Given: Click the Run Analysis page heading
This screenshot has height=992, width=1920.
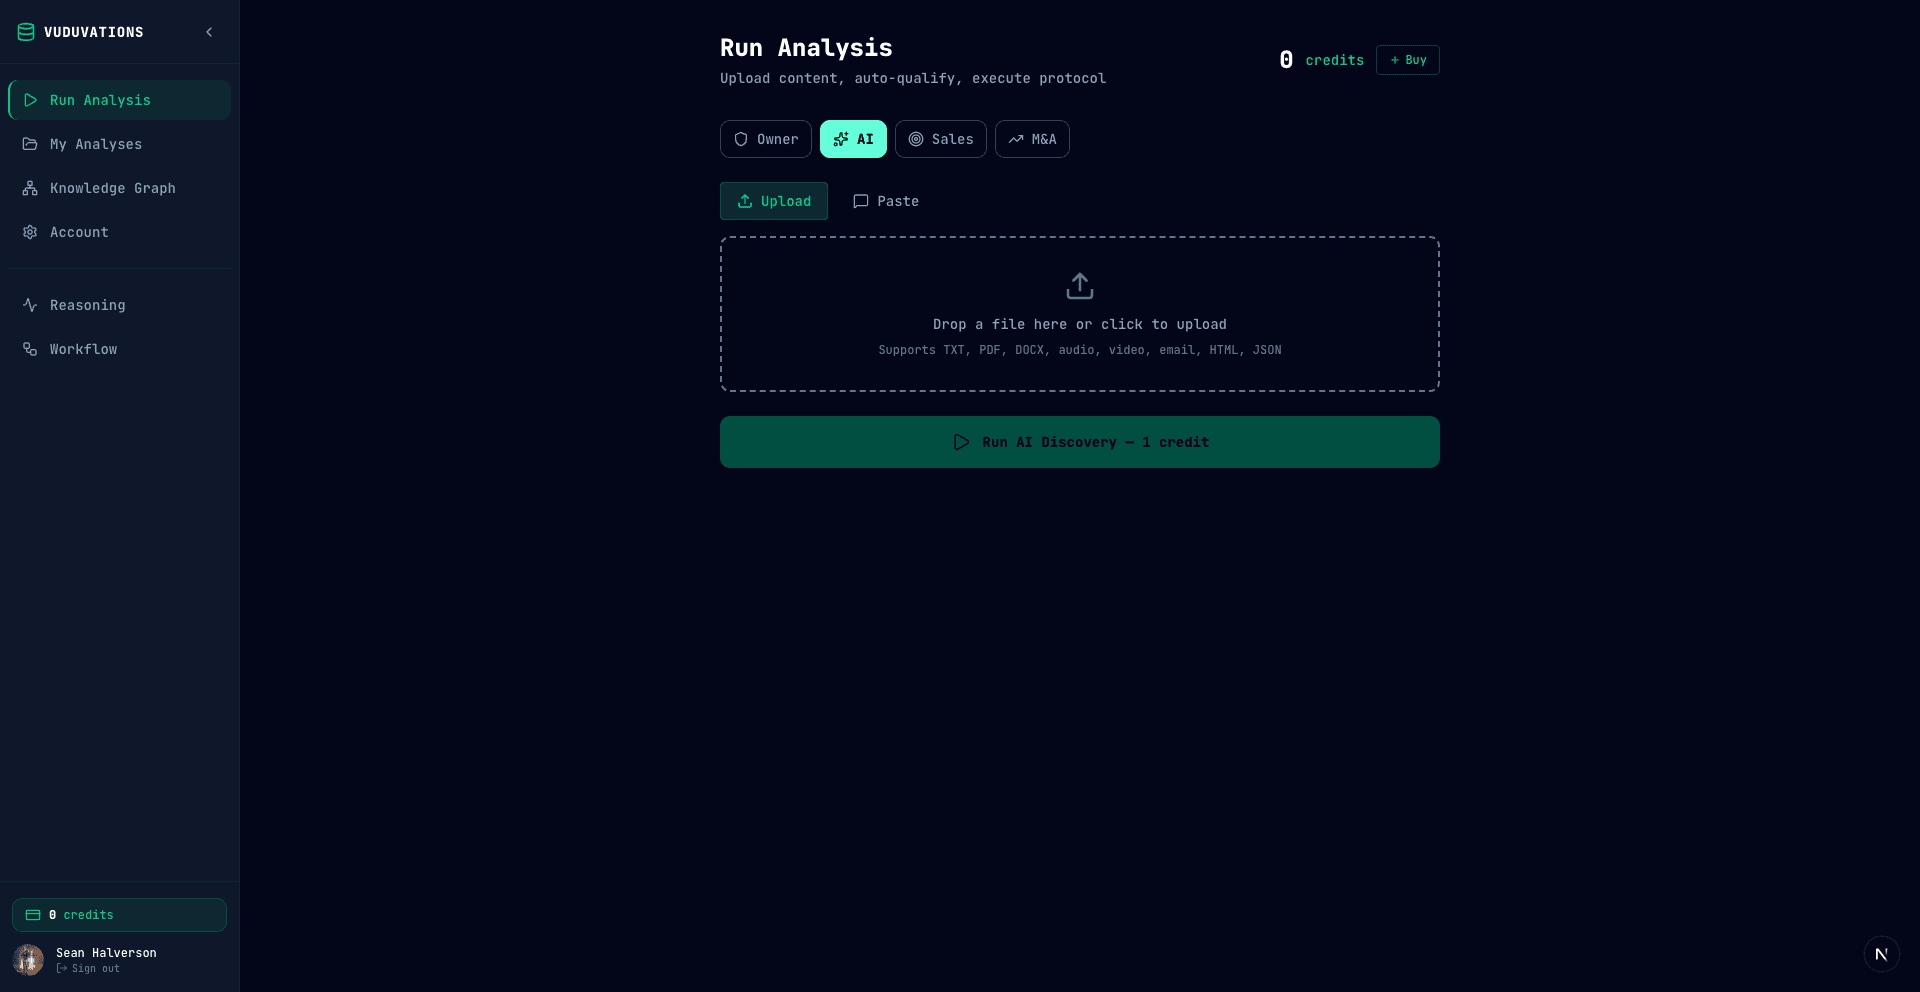Looking at the screenshot, I should [806, 48].
